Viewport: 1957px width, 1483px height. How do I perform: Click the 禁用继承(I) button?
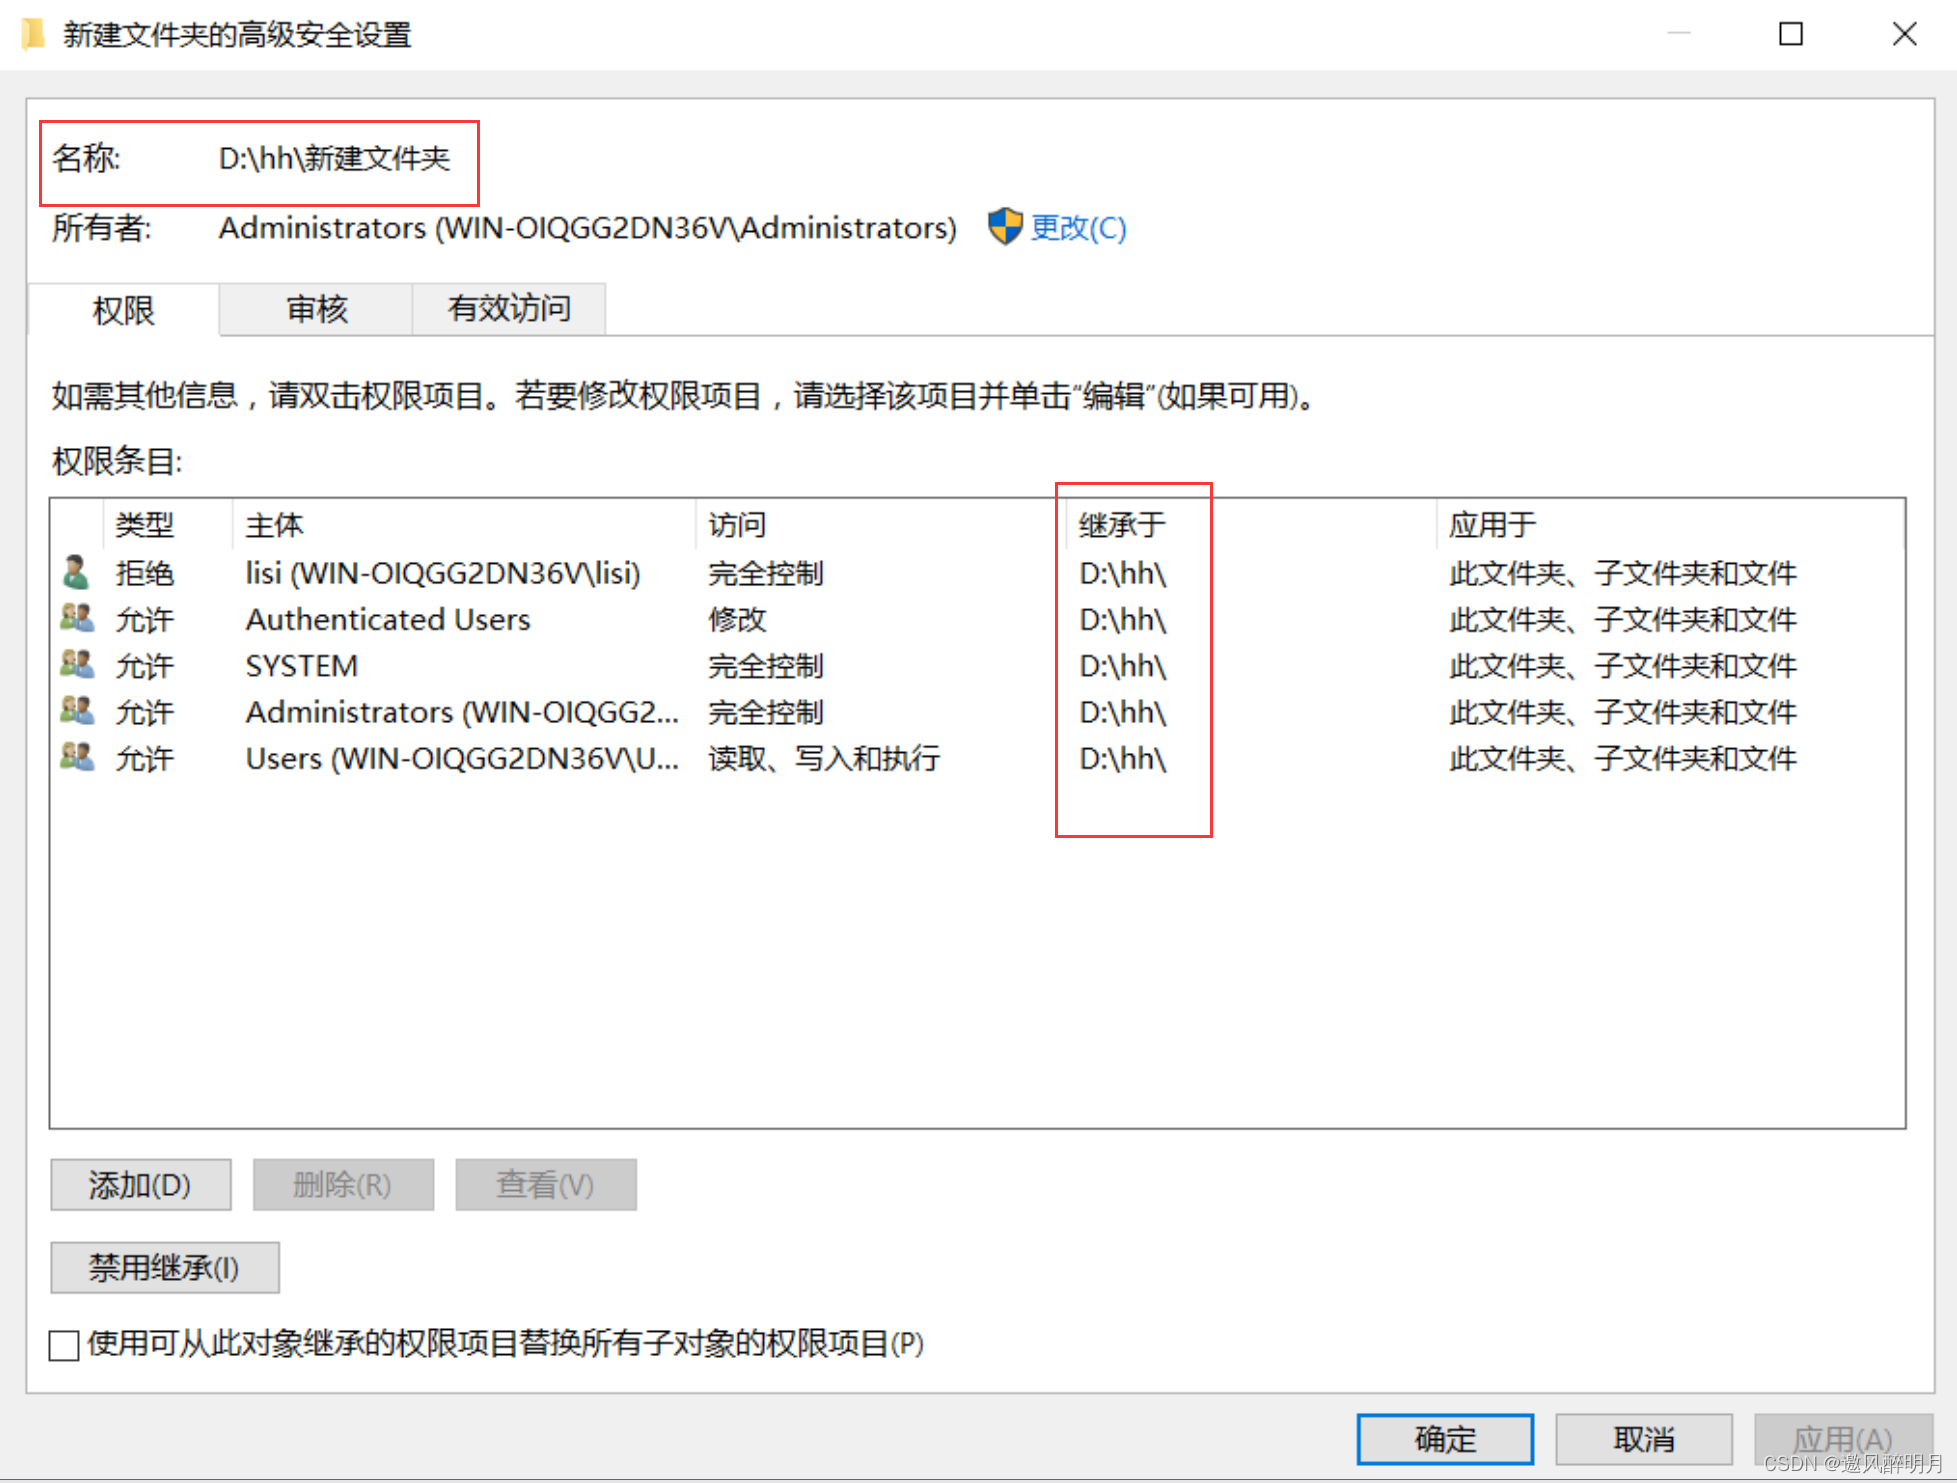(164, 1268)
